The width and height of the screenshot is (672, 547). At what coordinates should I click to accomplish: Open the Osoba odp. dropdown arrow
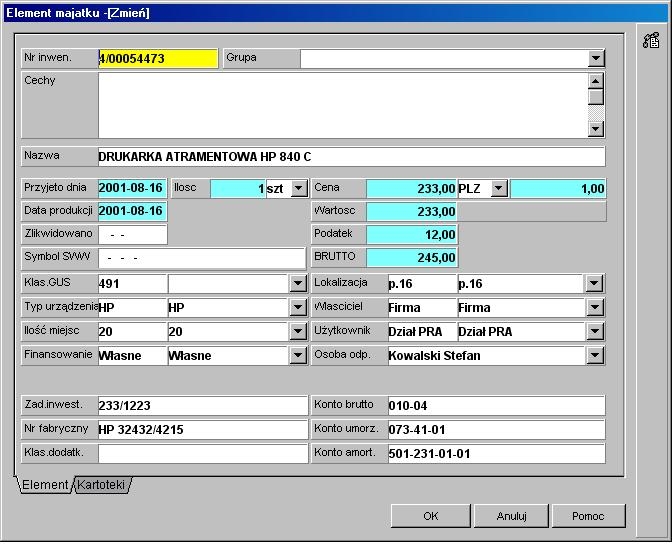[x=594, y=355]
